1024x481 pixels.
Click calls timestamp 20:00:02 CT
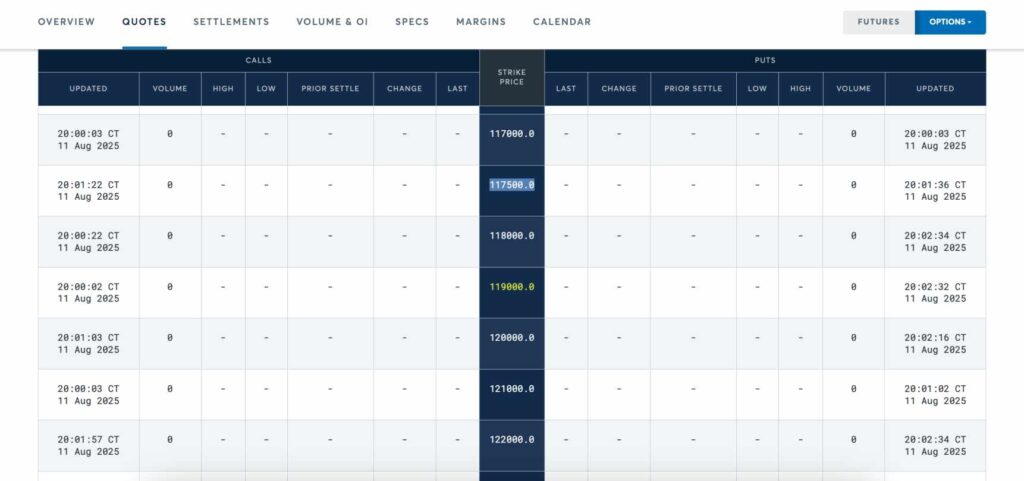tap(88, 287)
